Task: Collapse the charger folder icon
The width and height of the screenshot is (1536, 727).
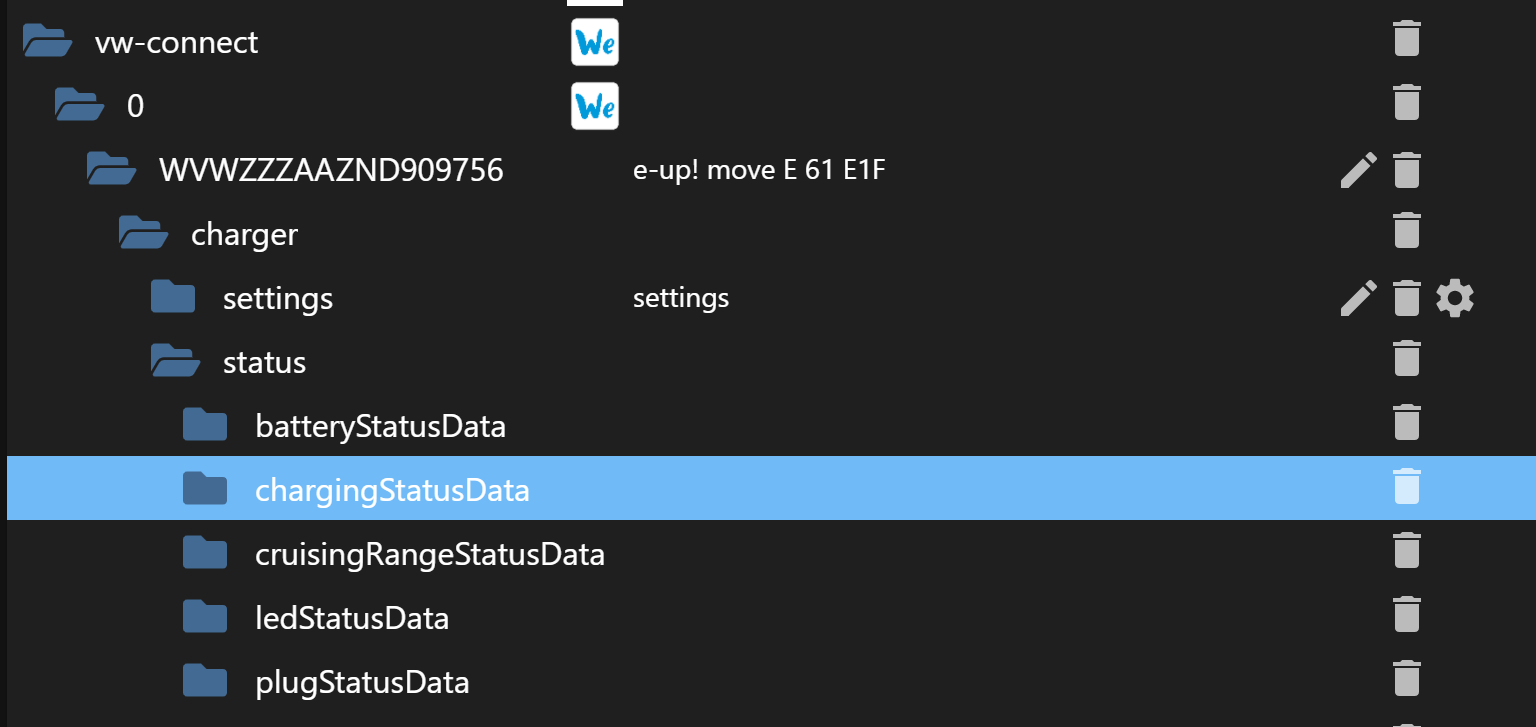Action: pos(143,234)
